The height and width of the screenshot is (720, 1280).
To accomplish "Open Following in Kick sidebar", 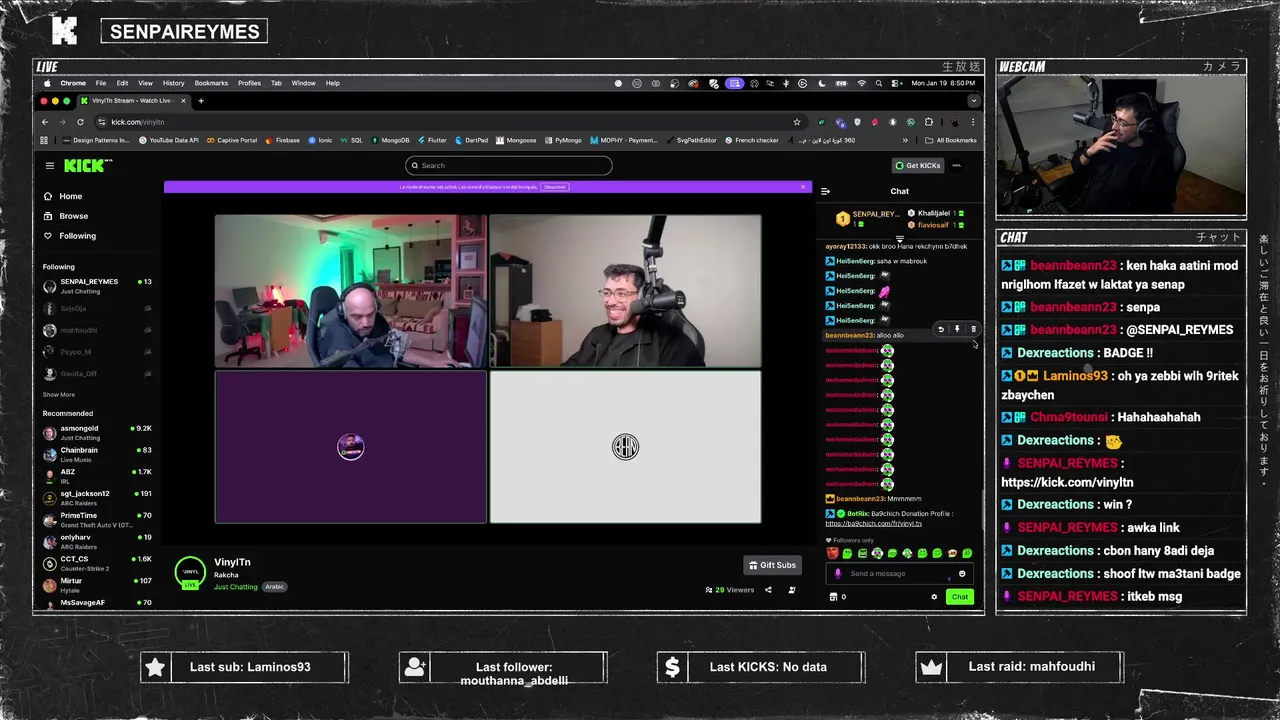I will tap(77, 236).
